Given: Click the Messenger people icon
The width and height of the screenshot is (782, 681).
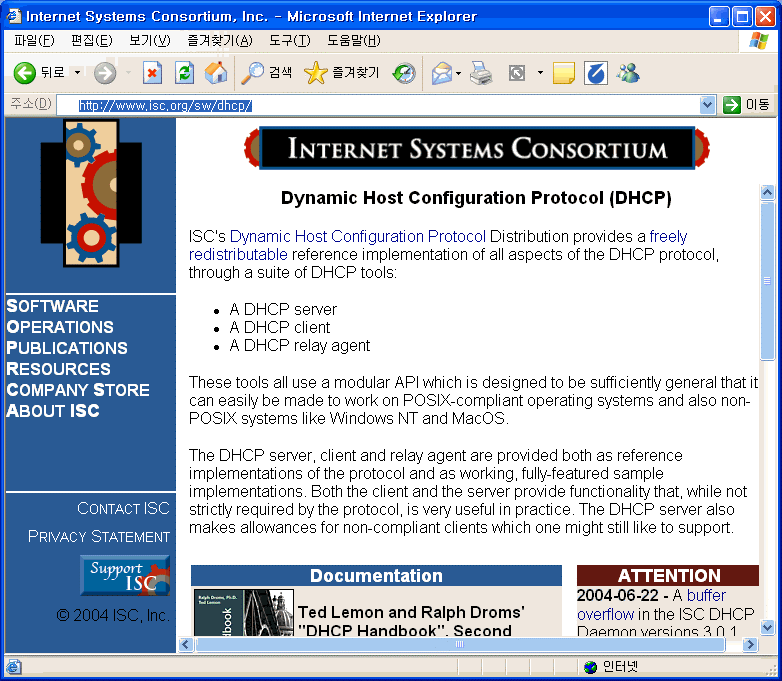Looking at the screenshot, I should (628, 73).
